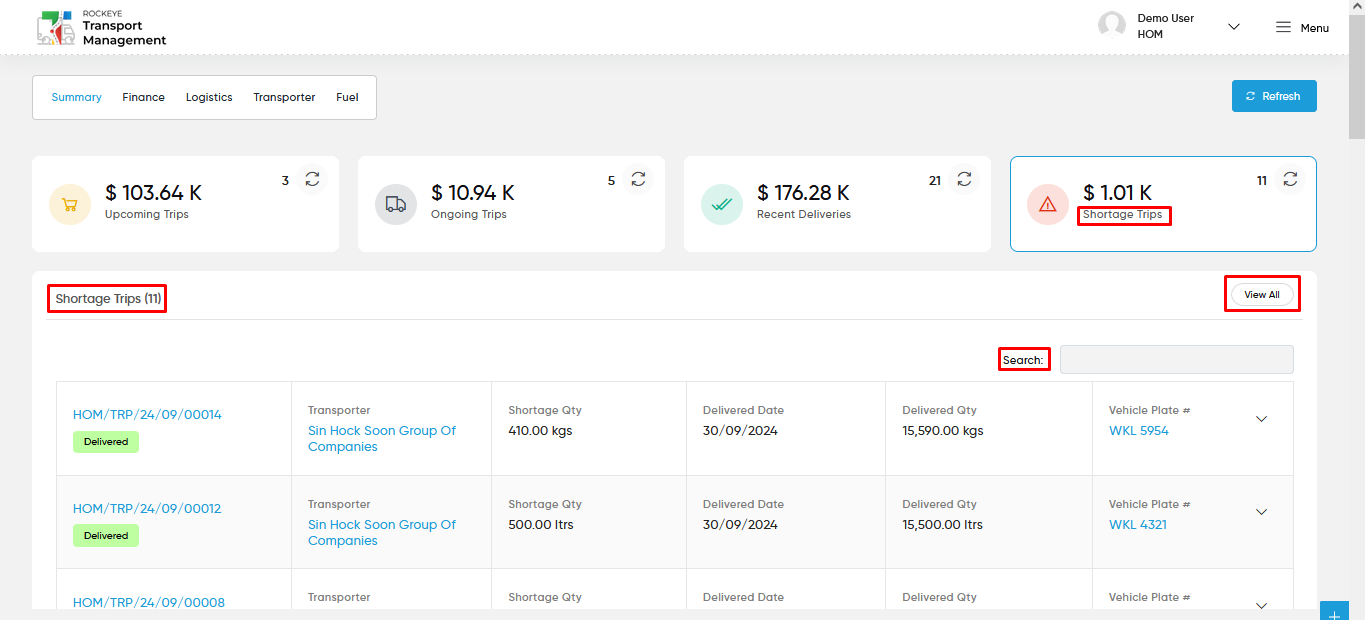Image resolution: width=1365 pixels, height=620 pixels.
Task: Click delivered quantity 15,590.00 kgs
Action: (x=943, y=431)
